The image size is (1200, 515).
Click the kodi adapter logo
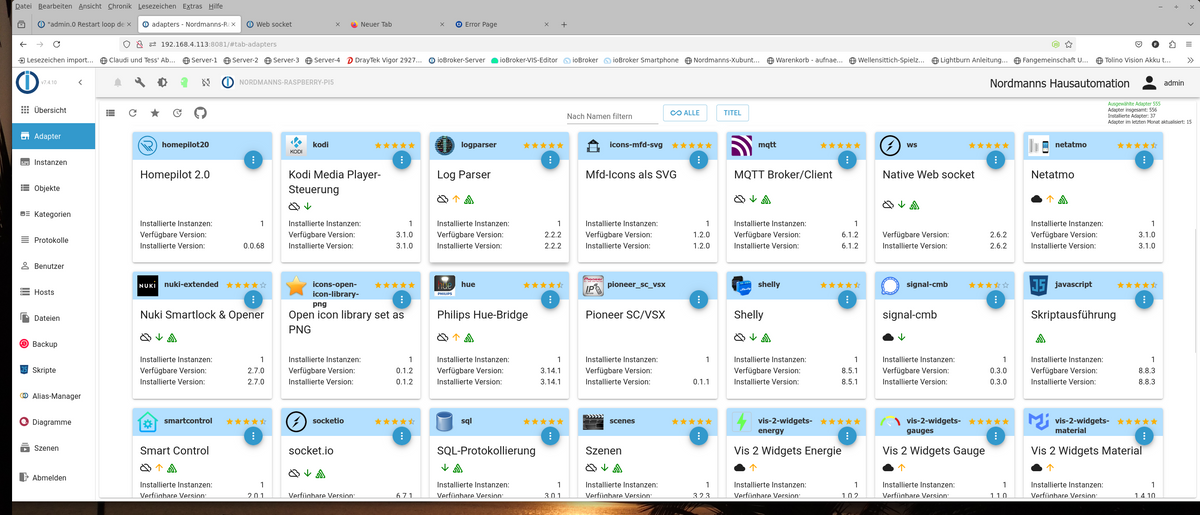click(x=296, y=146)
